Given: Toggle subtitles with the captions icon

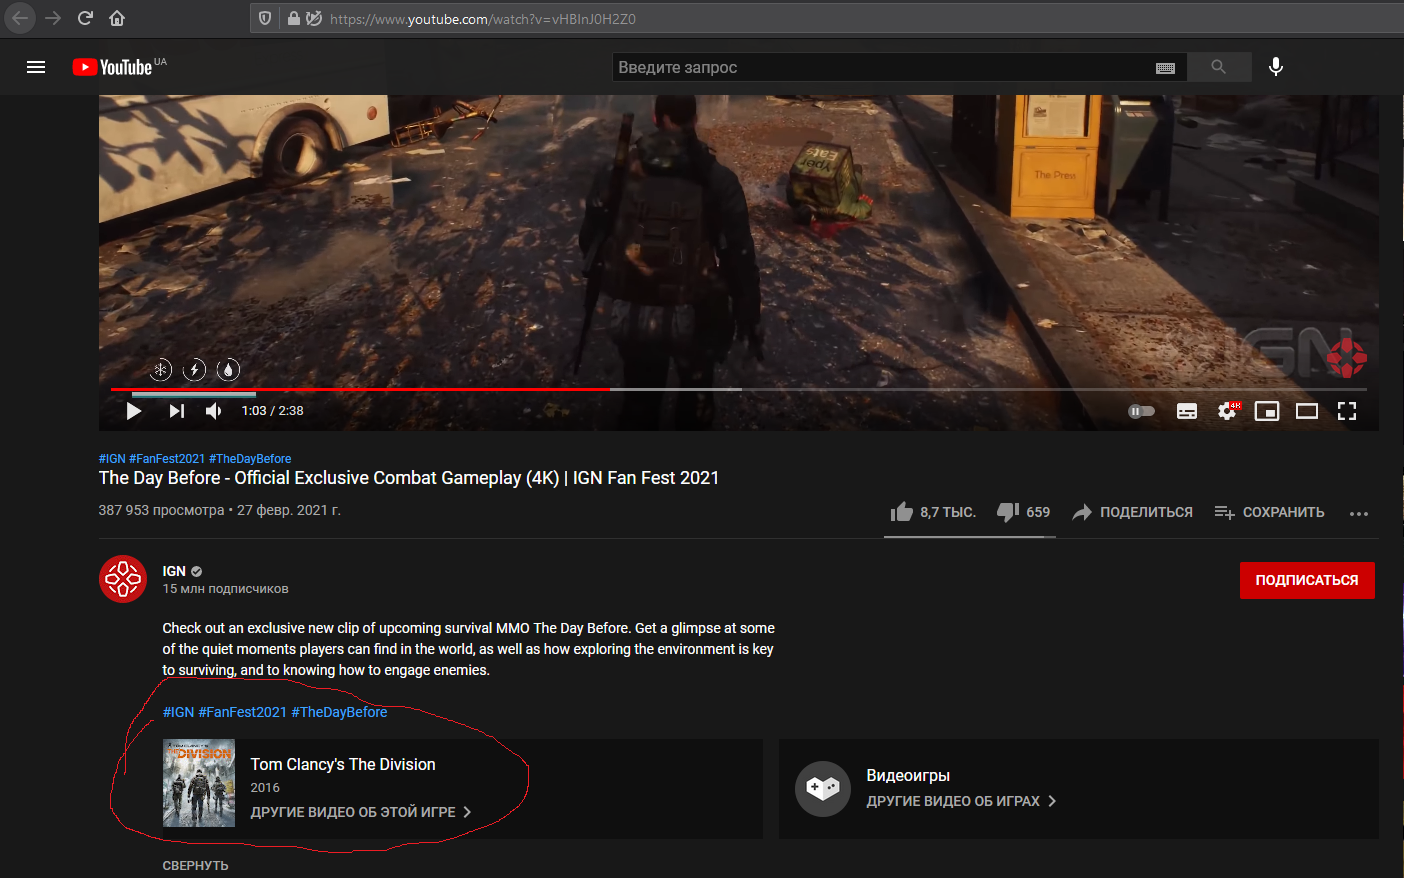Looking at the screenshot, I should tap(1187, 411).
